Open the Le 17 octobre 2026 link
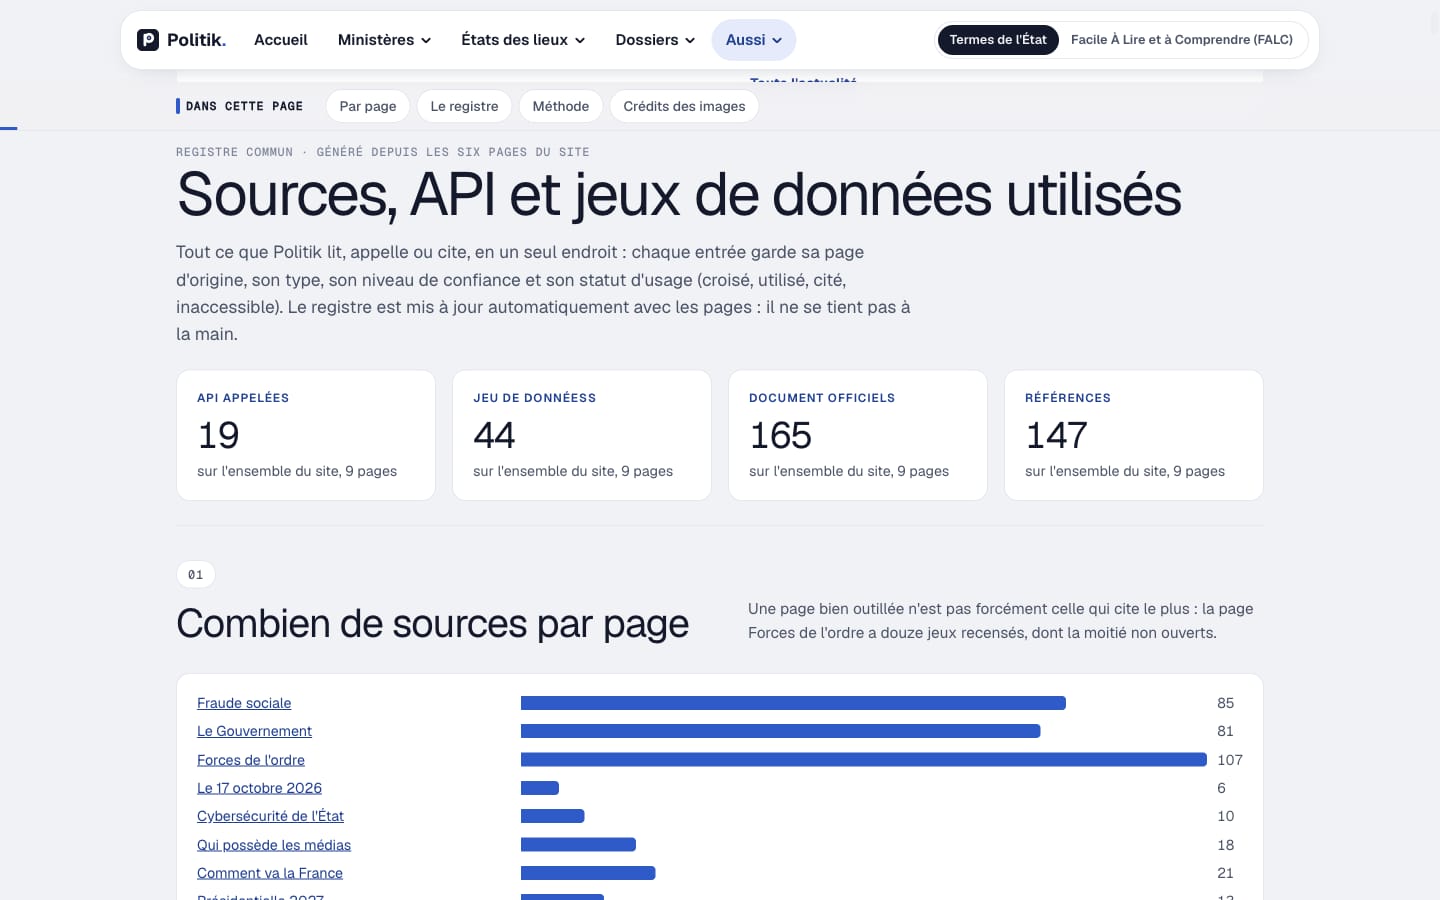The image size is (1440, 900). pos(259,788)
